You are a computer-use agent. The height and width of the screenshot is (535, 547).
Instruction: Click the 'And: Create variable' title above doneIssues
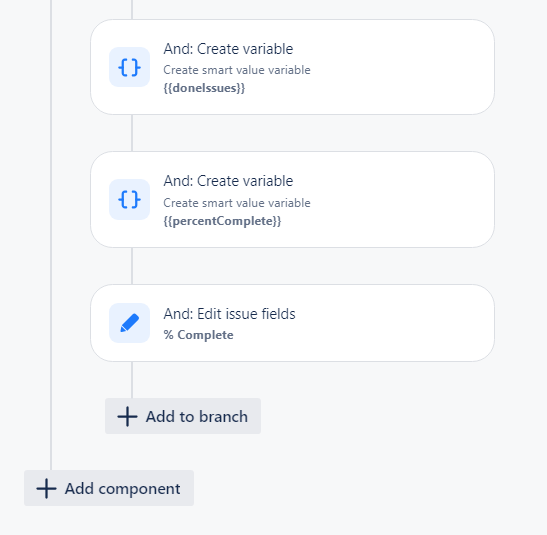228,49
